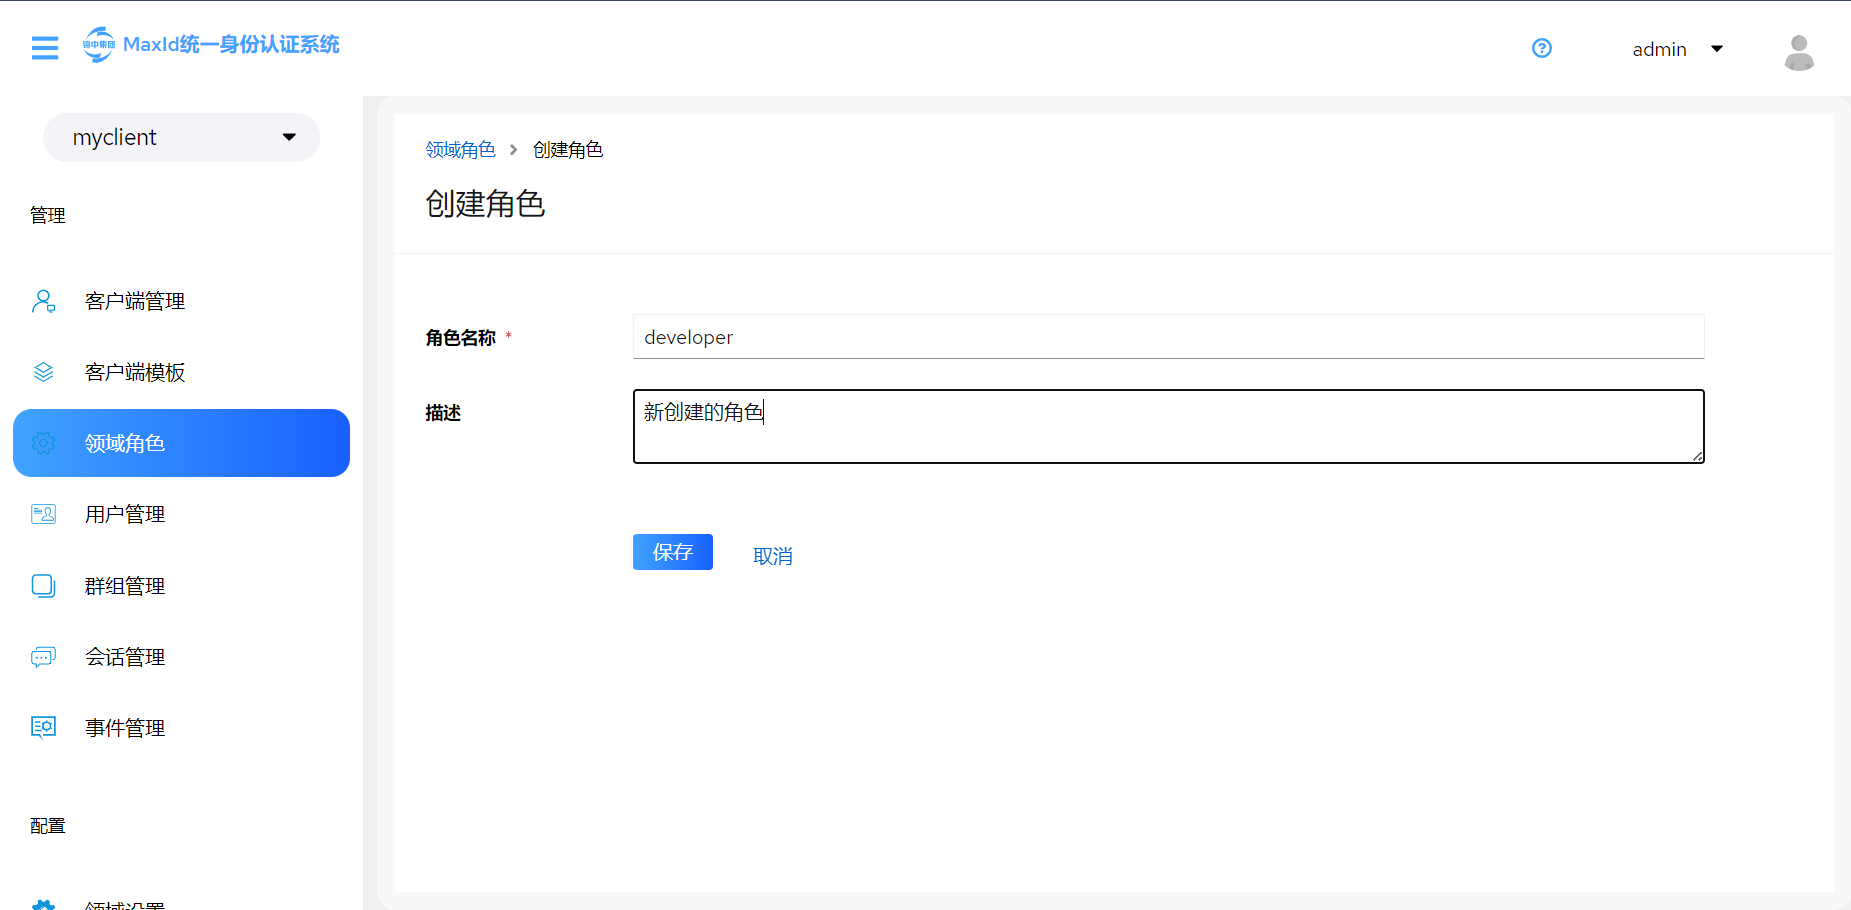The image size is (1851, 910).
Task: Click the 客户端管理 person icon
Action: (44, 301)
